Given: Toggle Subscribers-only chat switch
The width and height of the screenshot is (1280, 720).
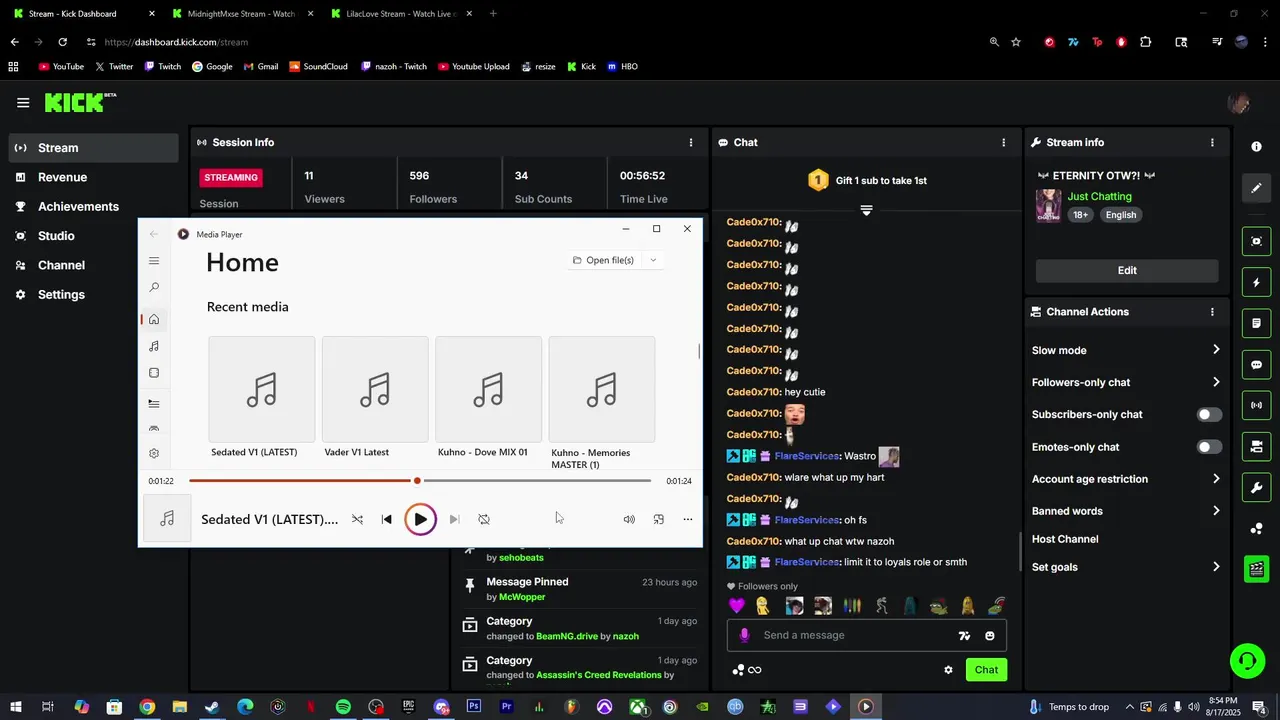Looking at the screenshot, I should tap(1209, 414).
